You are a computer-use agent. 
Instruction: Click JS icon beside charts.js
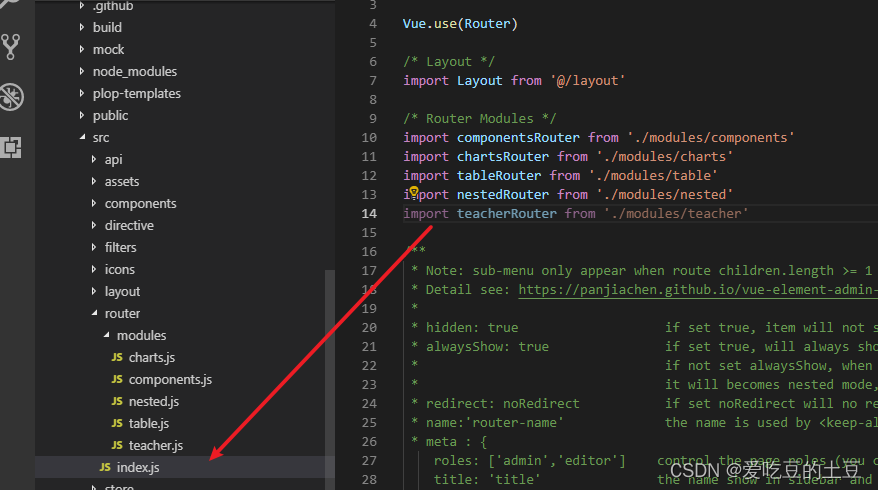point(117,357)
